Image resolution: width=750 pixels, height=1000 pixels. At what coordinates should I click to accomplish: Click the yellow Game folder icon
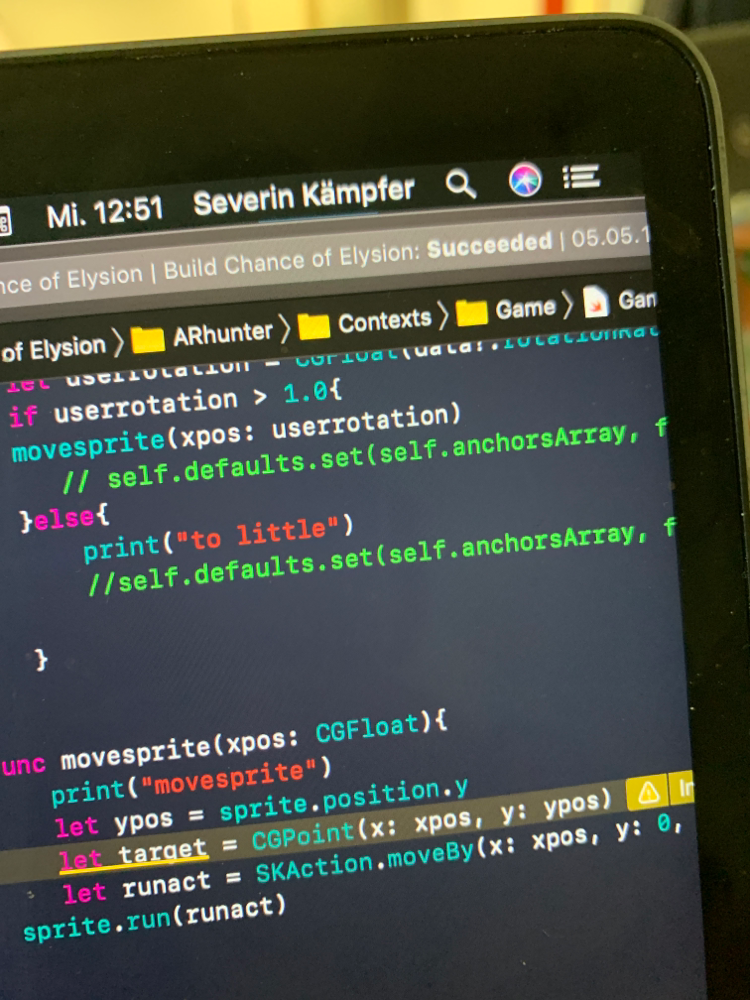point(471,312)
